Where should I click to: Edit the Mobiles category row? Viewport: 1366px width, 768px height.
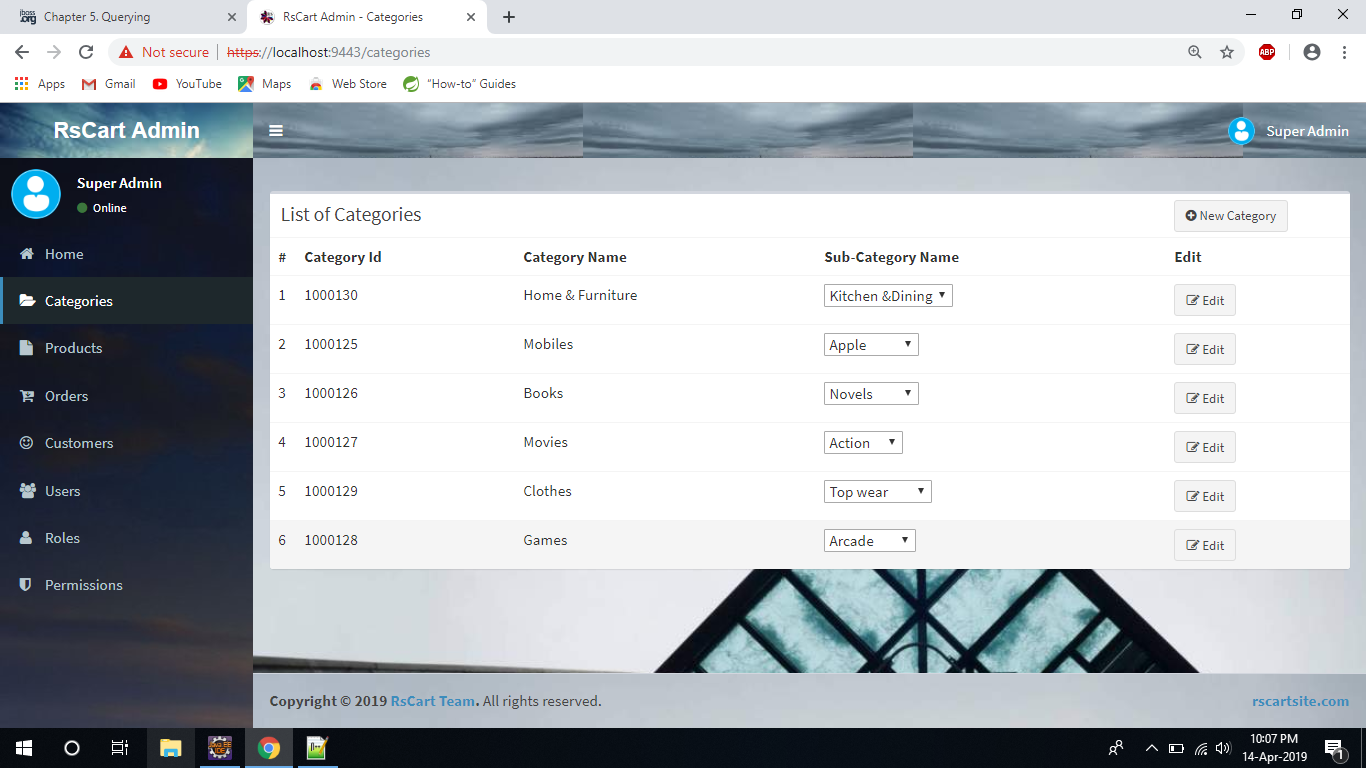pyautogui.click(x=1204, y=349)
